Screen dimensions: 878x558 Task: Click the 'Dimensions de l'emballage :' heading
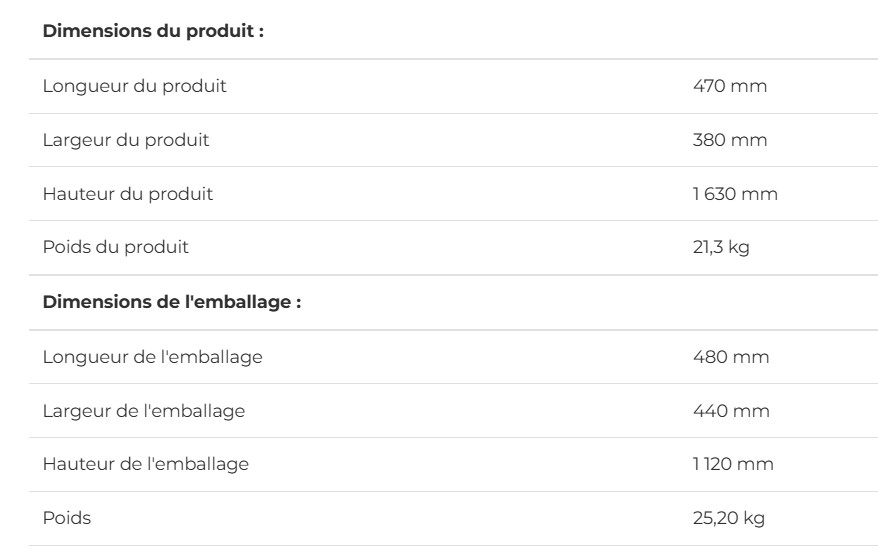(x=171, y=302)
